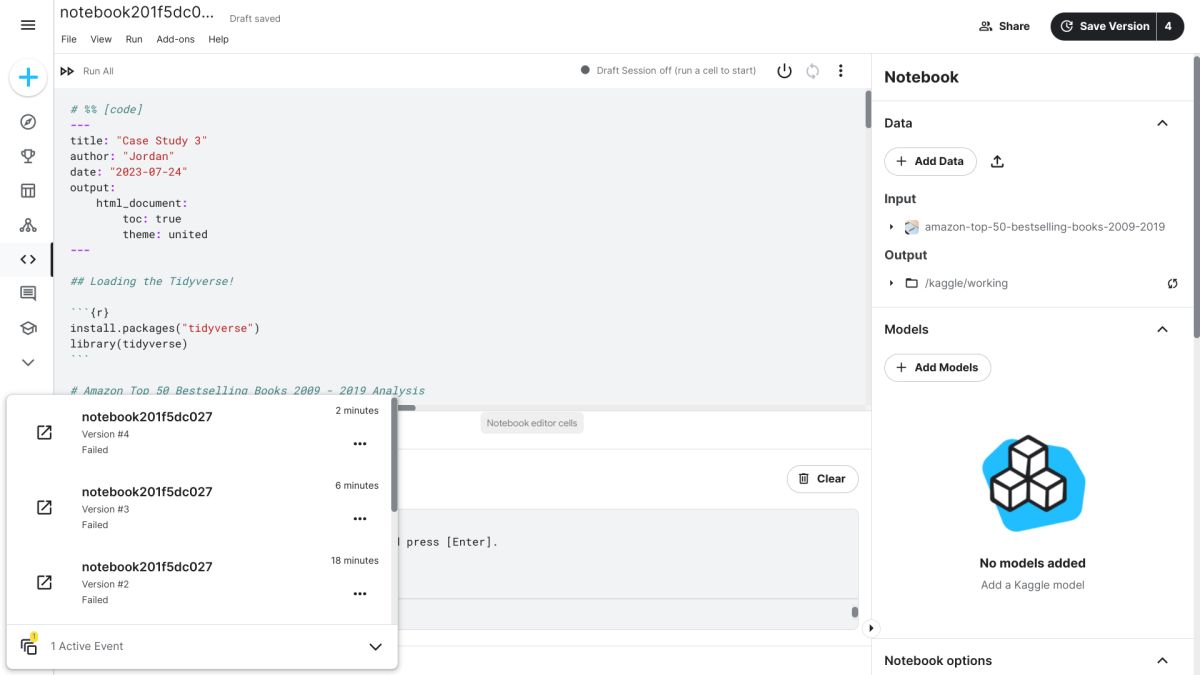Click the session power icon

point(784,71)
